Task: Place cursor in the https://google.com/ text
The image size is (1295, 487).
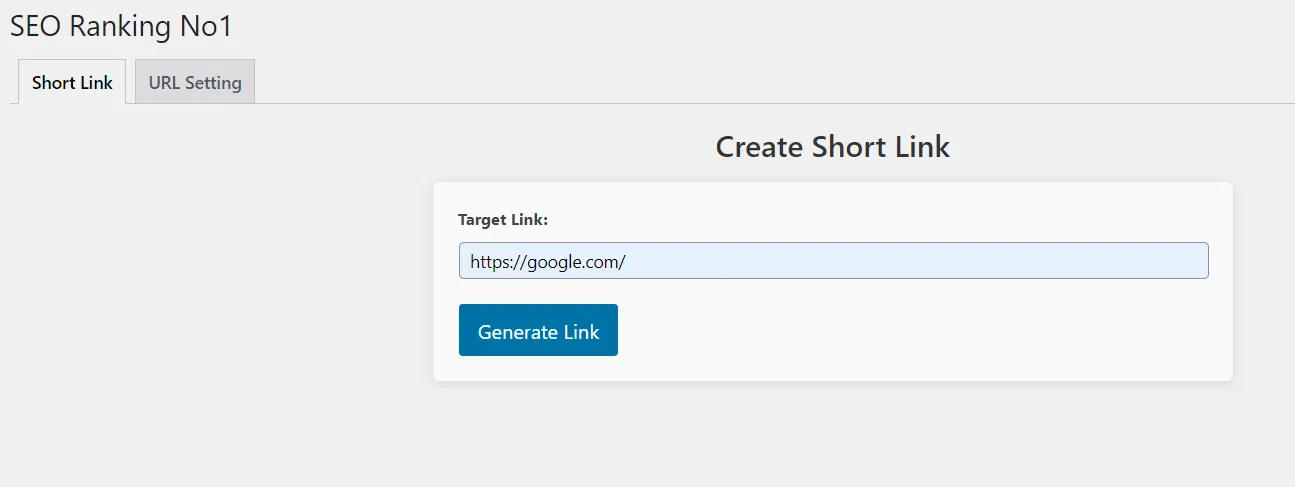Action: pyautogui.click(x=547, y=262)
